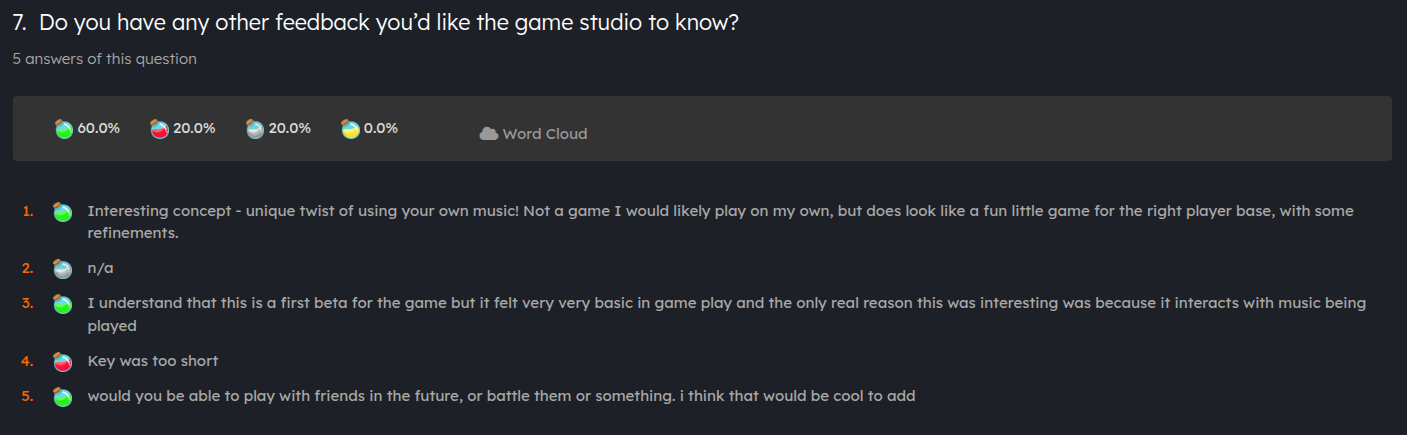Screen dimensions: 1407x435
Task: Click the cloud icon beside Word Cloud
Action: click(489, 134)
